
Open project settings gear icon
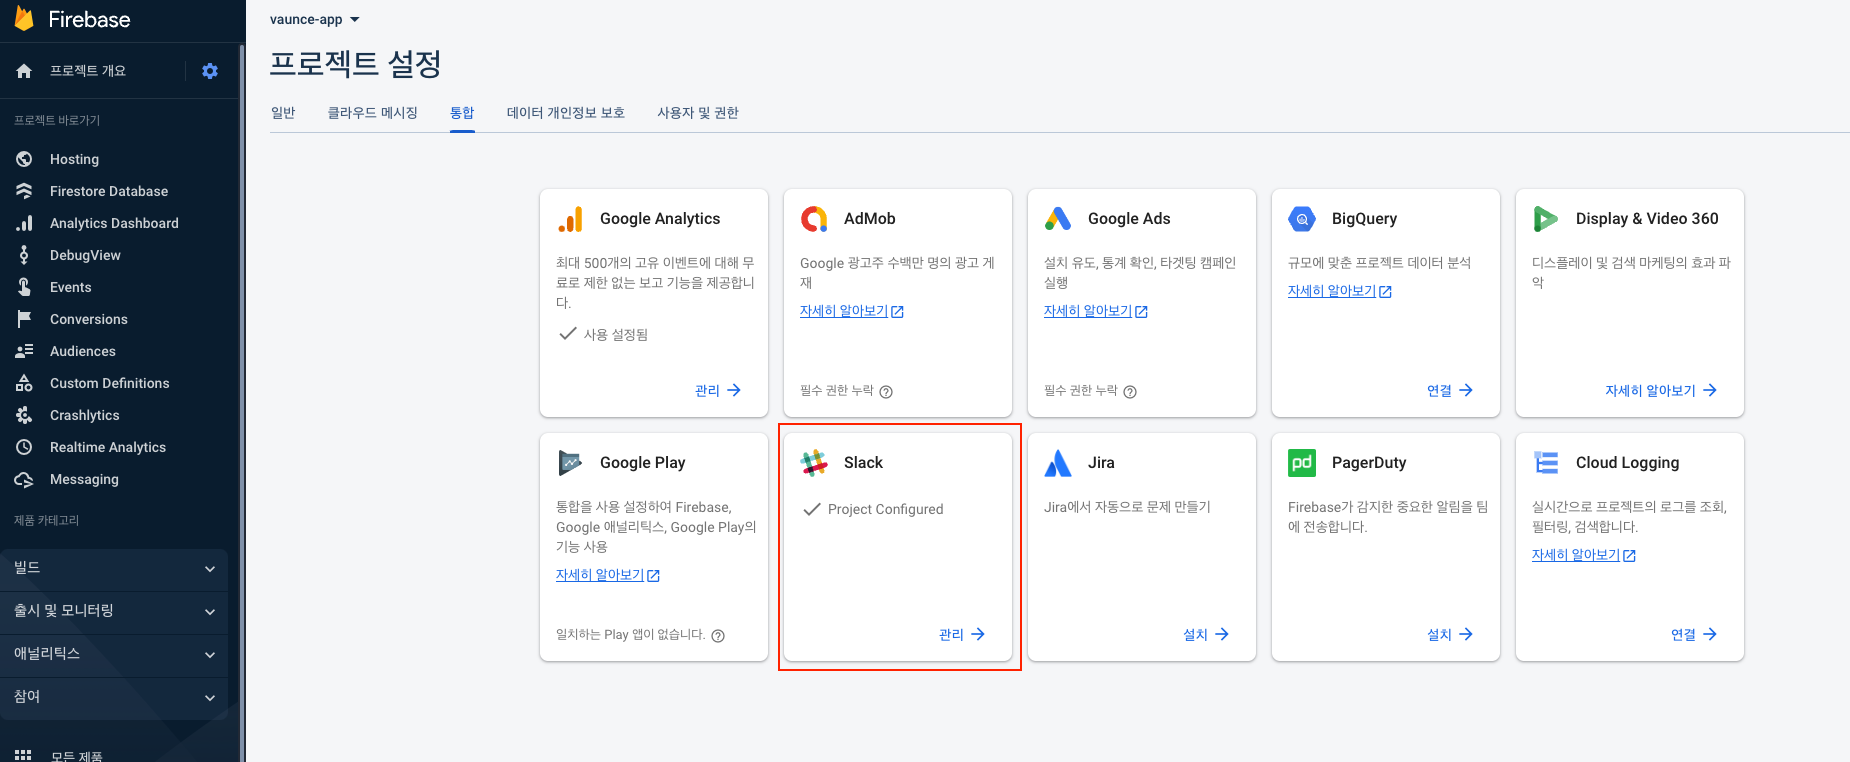[x=210, y=71]
